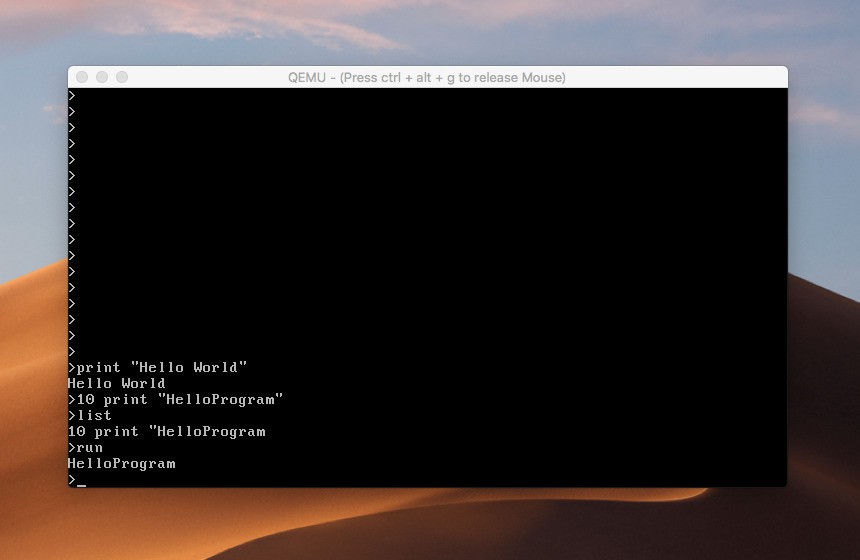Click the "run" command text
Image resolution: width=860 pixels, height=560 pixels.
point(90,447)
